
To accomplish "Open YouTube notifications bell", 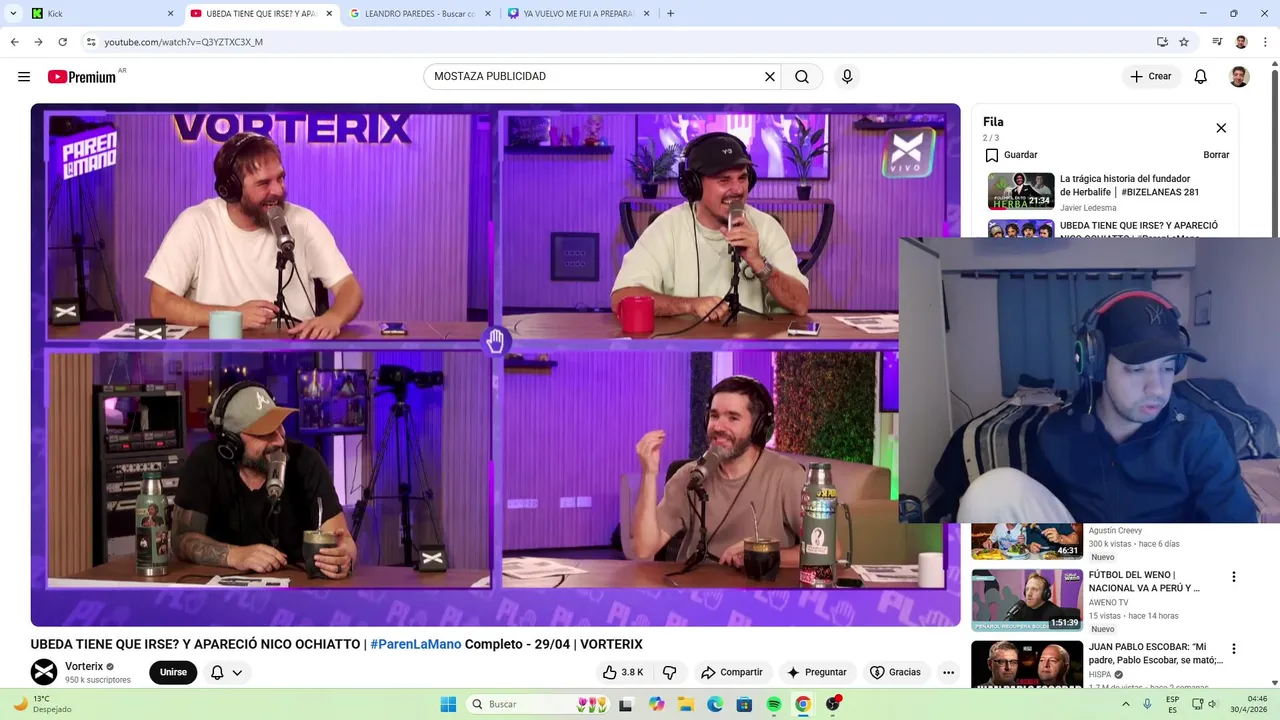I will tap(1201, 77).
